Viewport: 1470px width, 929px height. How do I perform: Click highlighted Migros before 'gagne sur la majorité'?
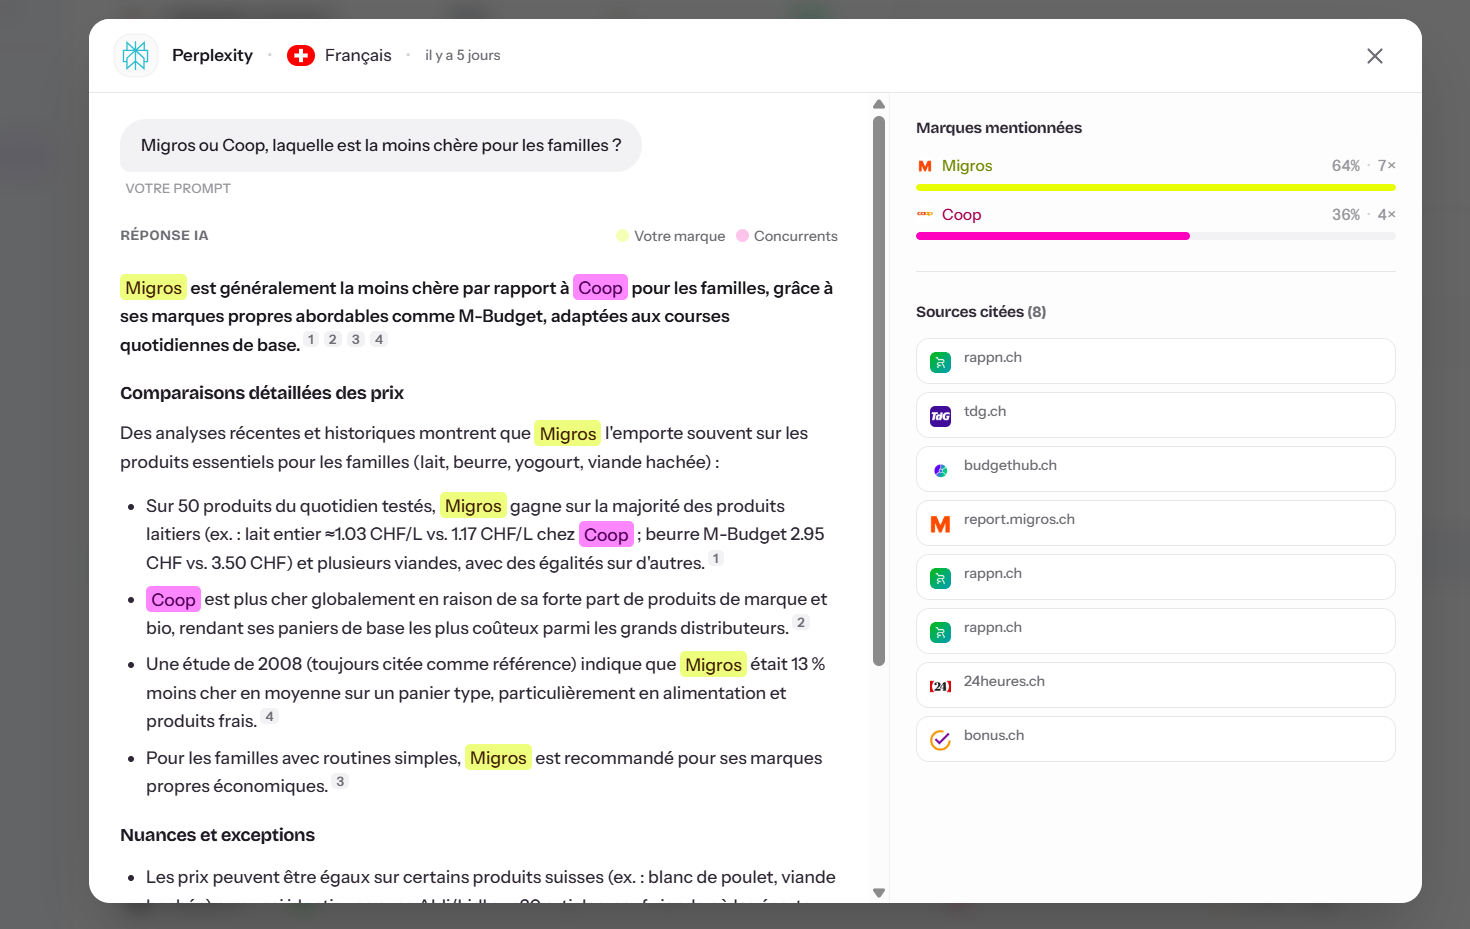(473, 506)
